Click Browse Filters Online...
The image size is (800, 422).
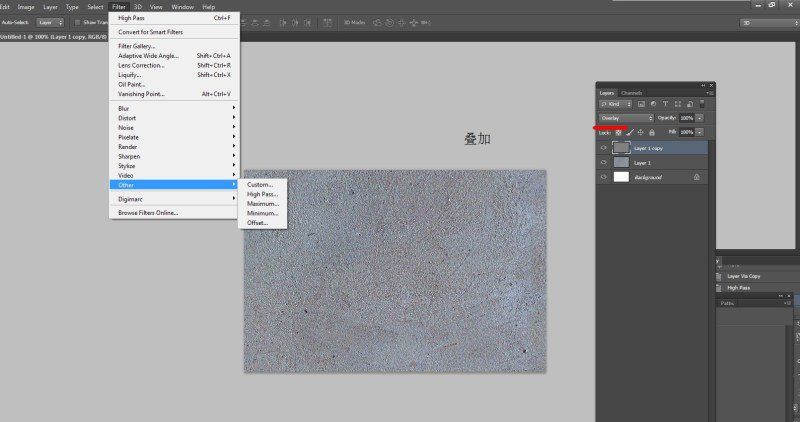[x=174, y=212]
